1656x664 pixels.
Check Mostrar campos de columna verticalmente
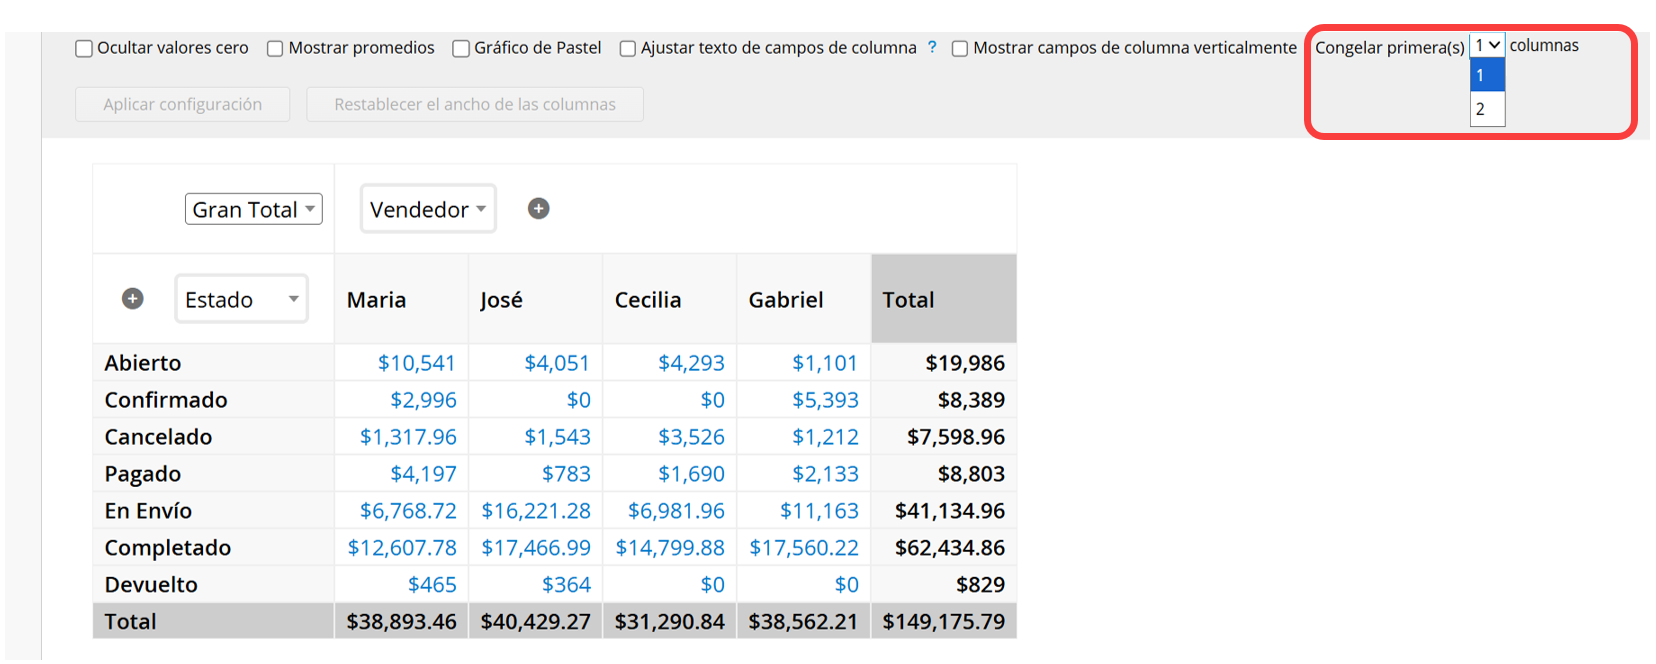pos(960,48)
